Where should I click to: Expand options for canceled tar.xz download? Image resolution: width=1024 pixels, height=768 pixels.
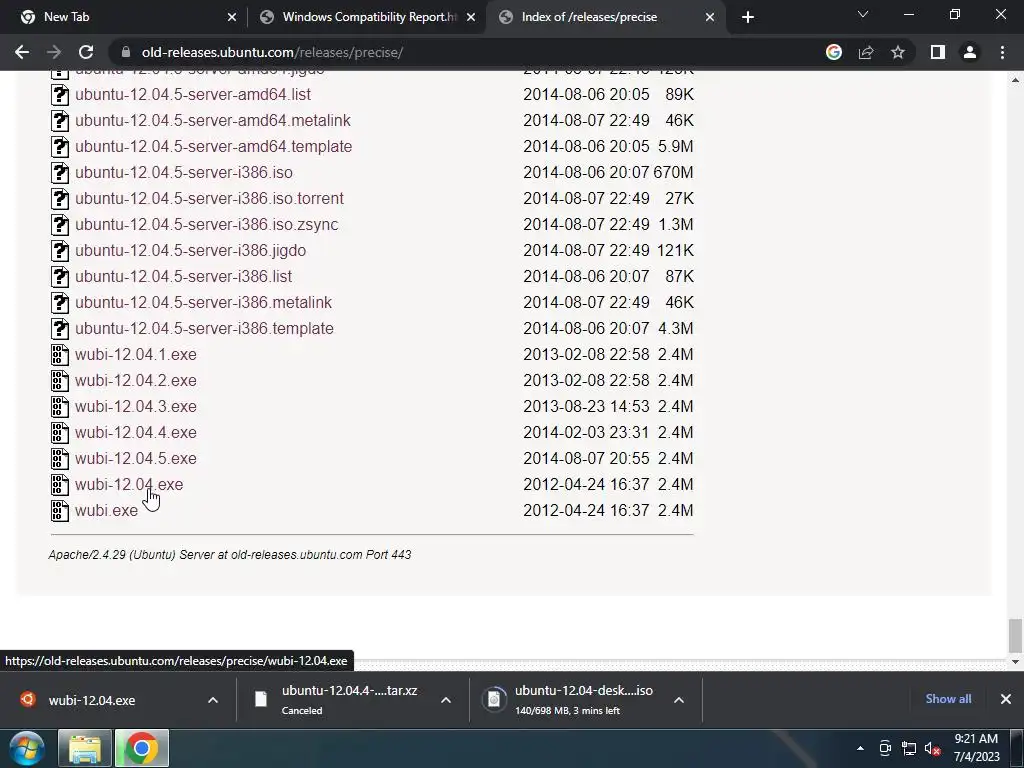tap(446, 700)
